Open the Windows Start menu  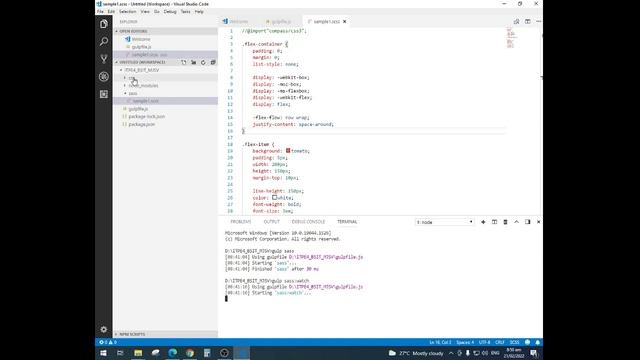(103, 353)
